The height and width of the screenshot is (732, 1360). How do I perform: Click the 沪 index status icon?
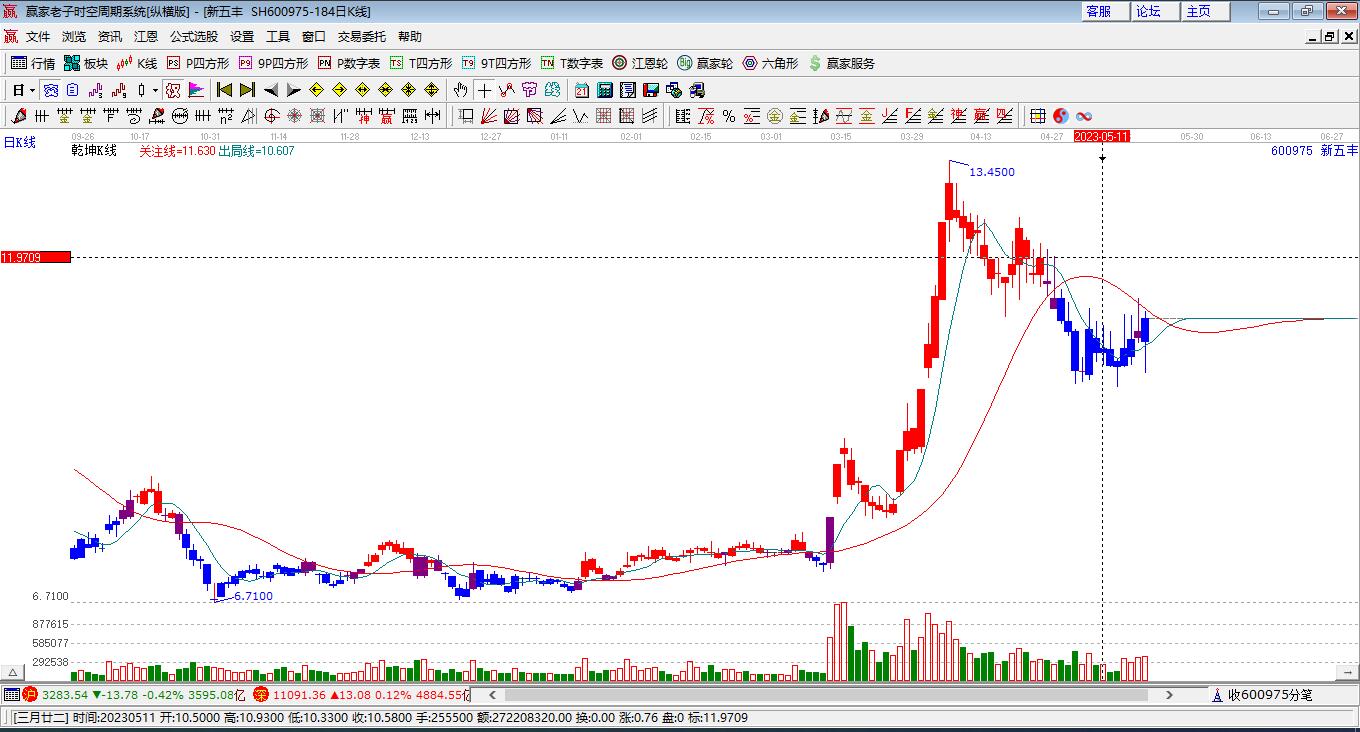point(30,694)
